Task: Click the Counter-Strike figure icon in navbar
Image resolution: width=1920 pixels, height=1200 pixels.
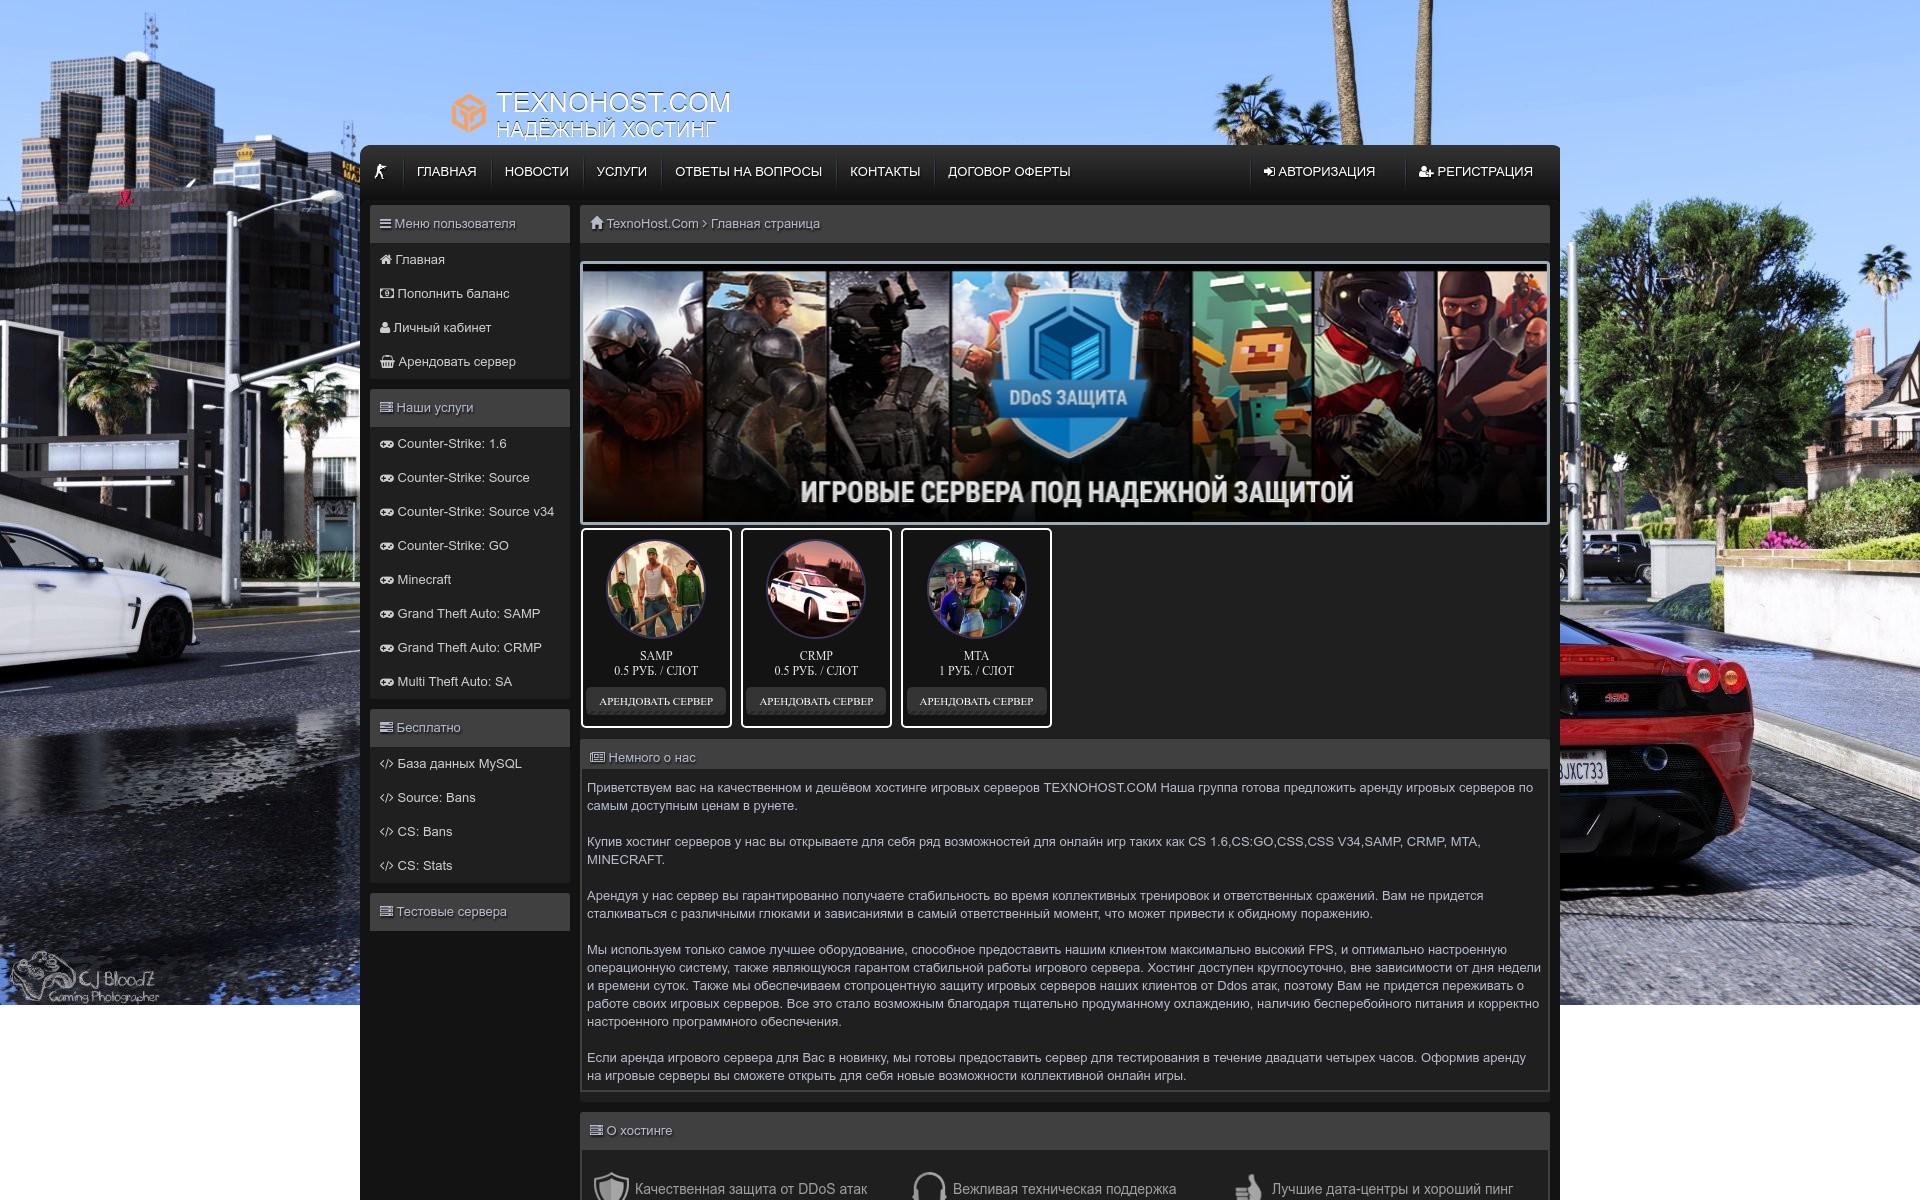Action: (x=380, y=172)
